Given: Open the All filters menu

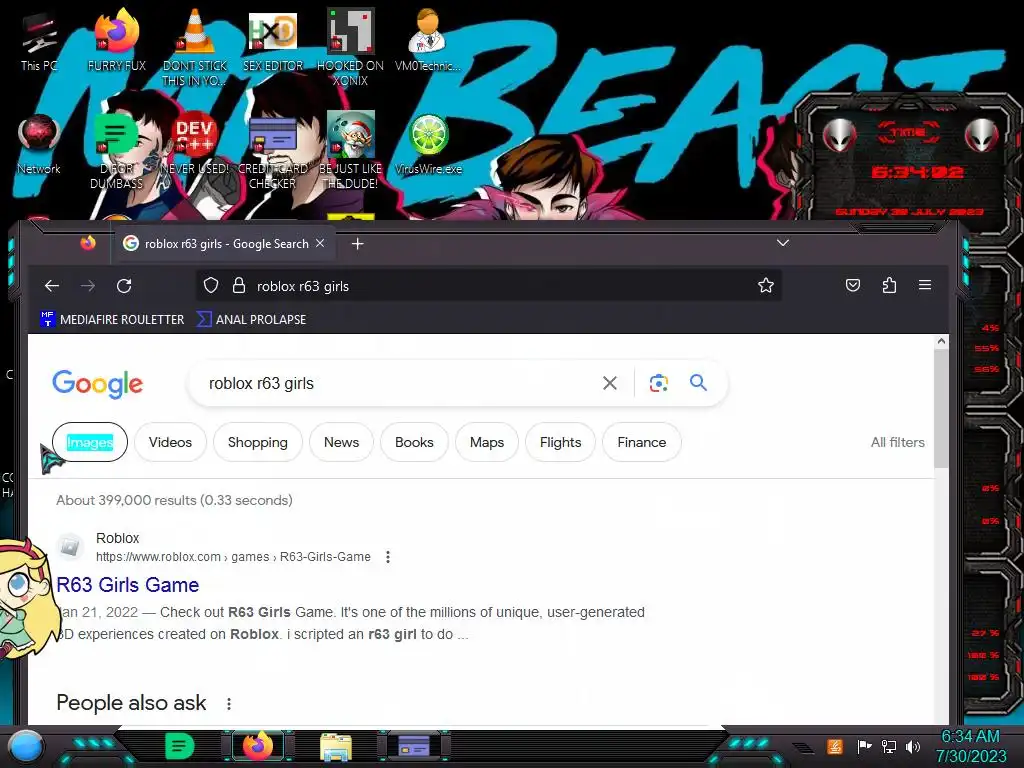Looking at the screenshot, I should pyautogui.click(x=897, y=442).
